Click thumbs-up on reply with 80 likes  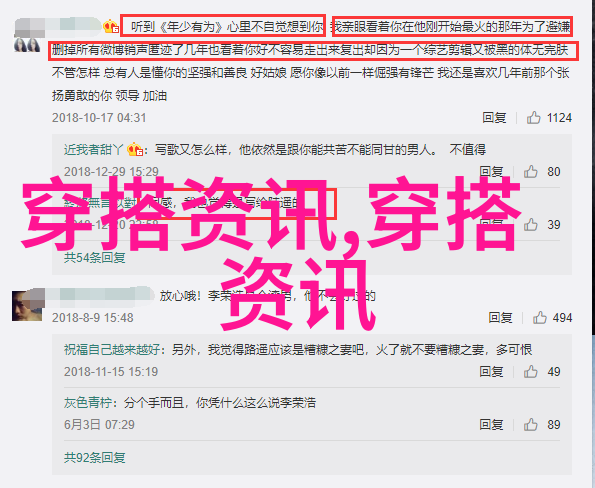pos(530,172)
